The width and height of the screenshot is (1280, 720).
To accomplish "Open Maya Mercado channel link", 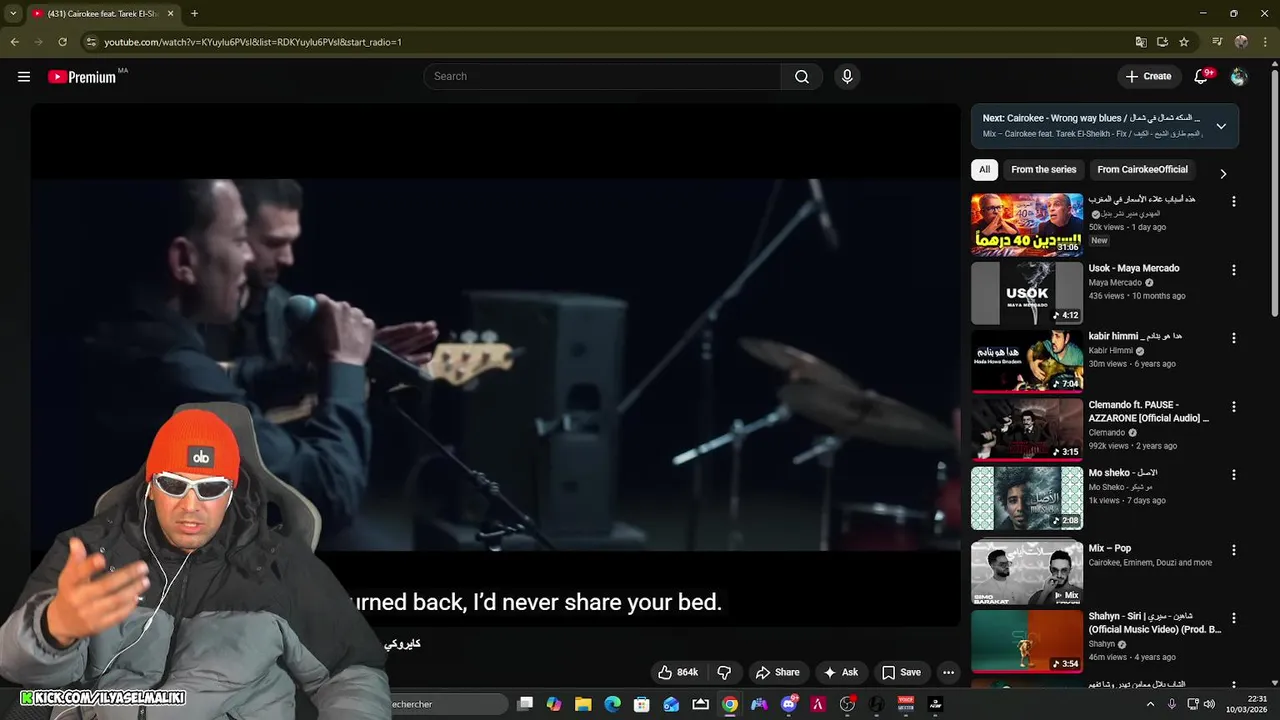I will 1115,283.
